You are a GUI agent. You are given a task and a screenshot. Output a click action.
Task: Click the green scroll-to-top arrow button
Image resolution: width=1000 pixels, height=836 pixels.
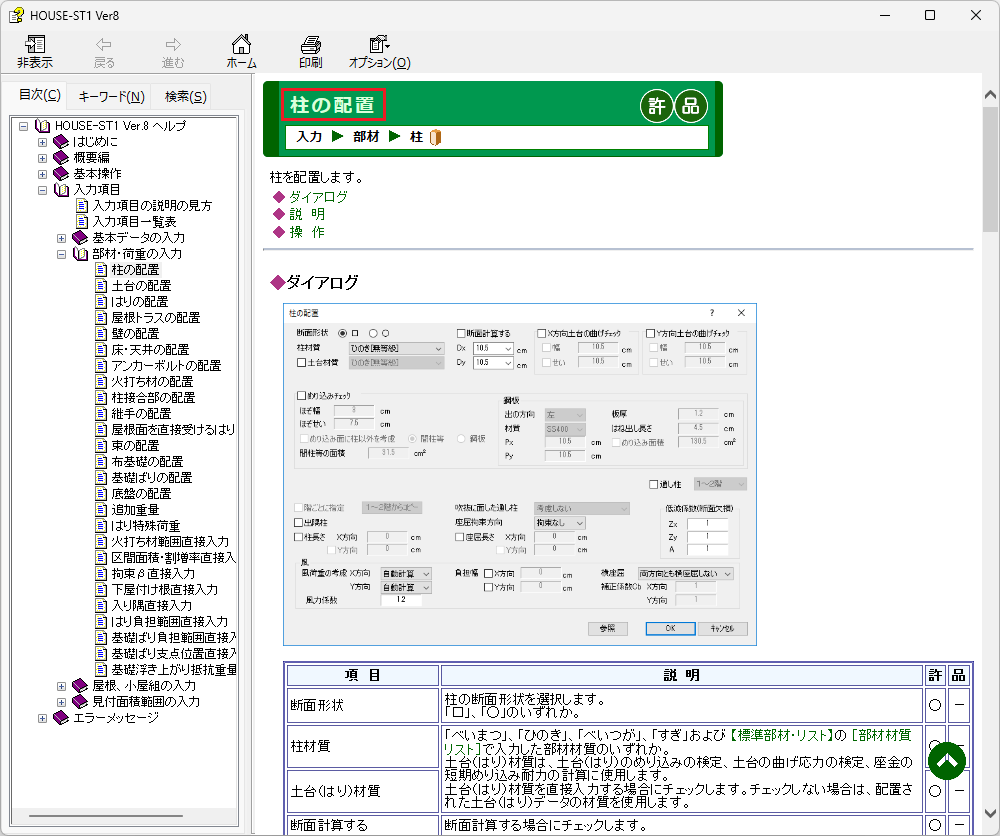point(948,761)
